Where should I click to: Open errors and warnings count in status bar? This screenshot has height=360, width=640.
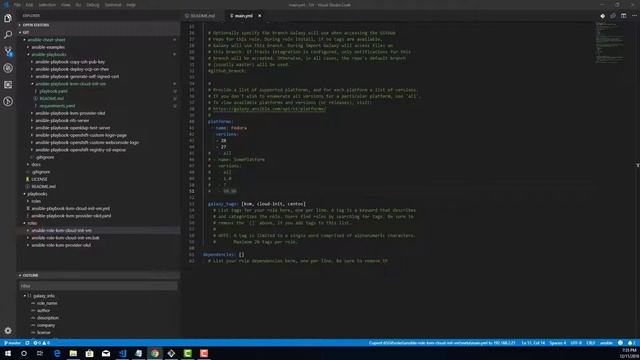(x=42, y=343)
